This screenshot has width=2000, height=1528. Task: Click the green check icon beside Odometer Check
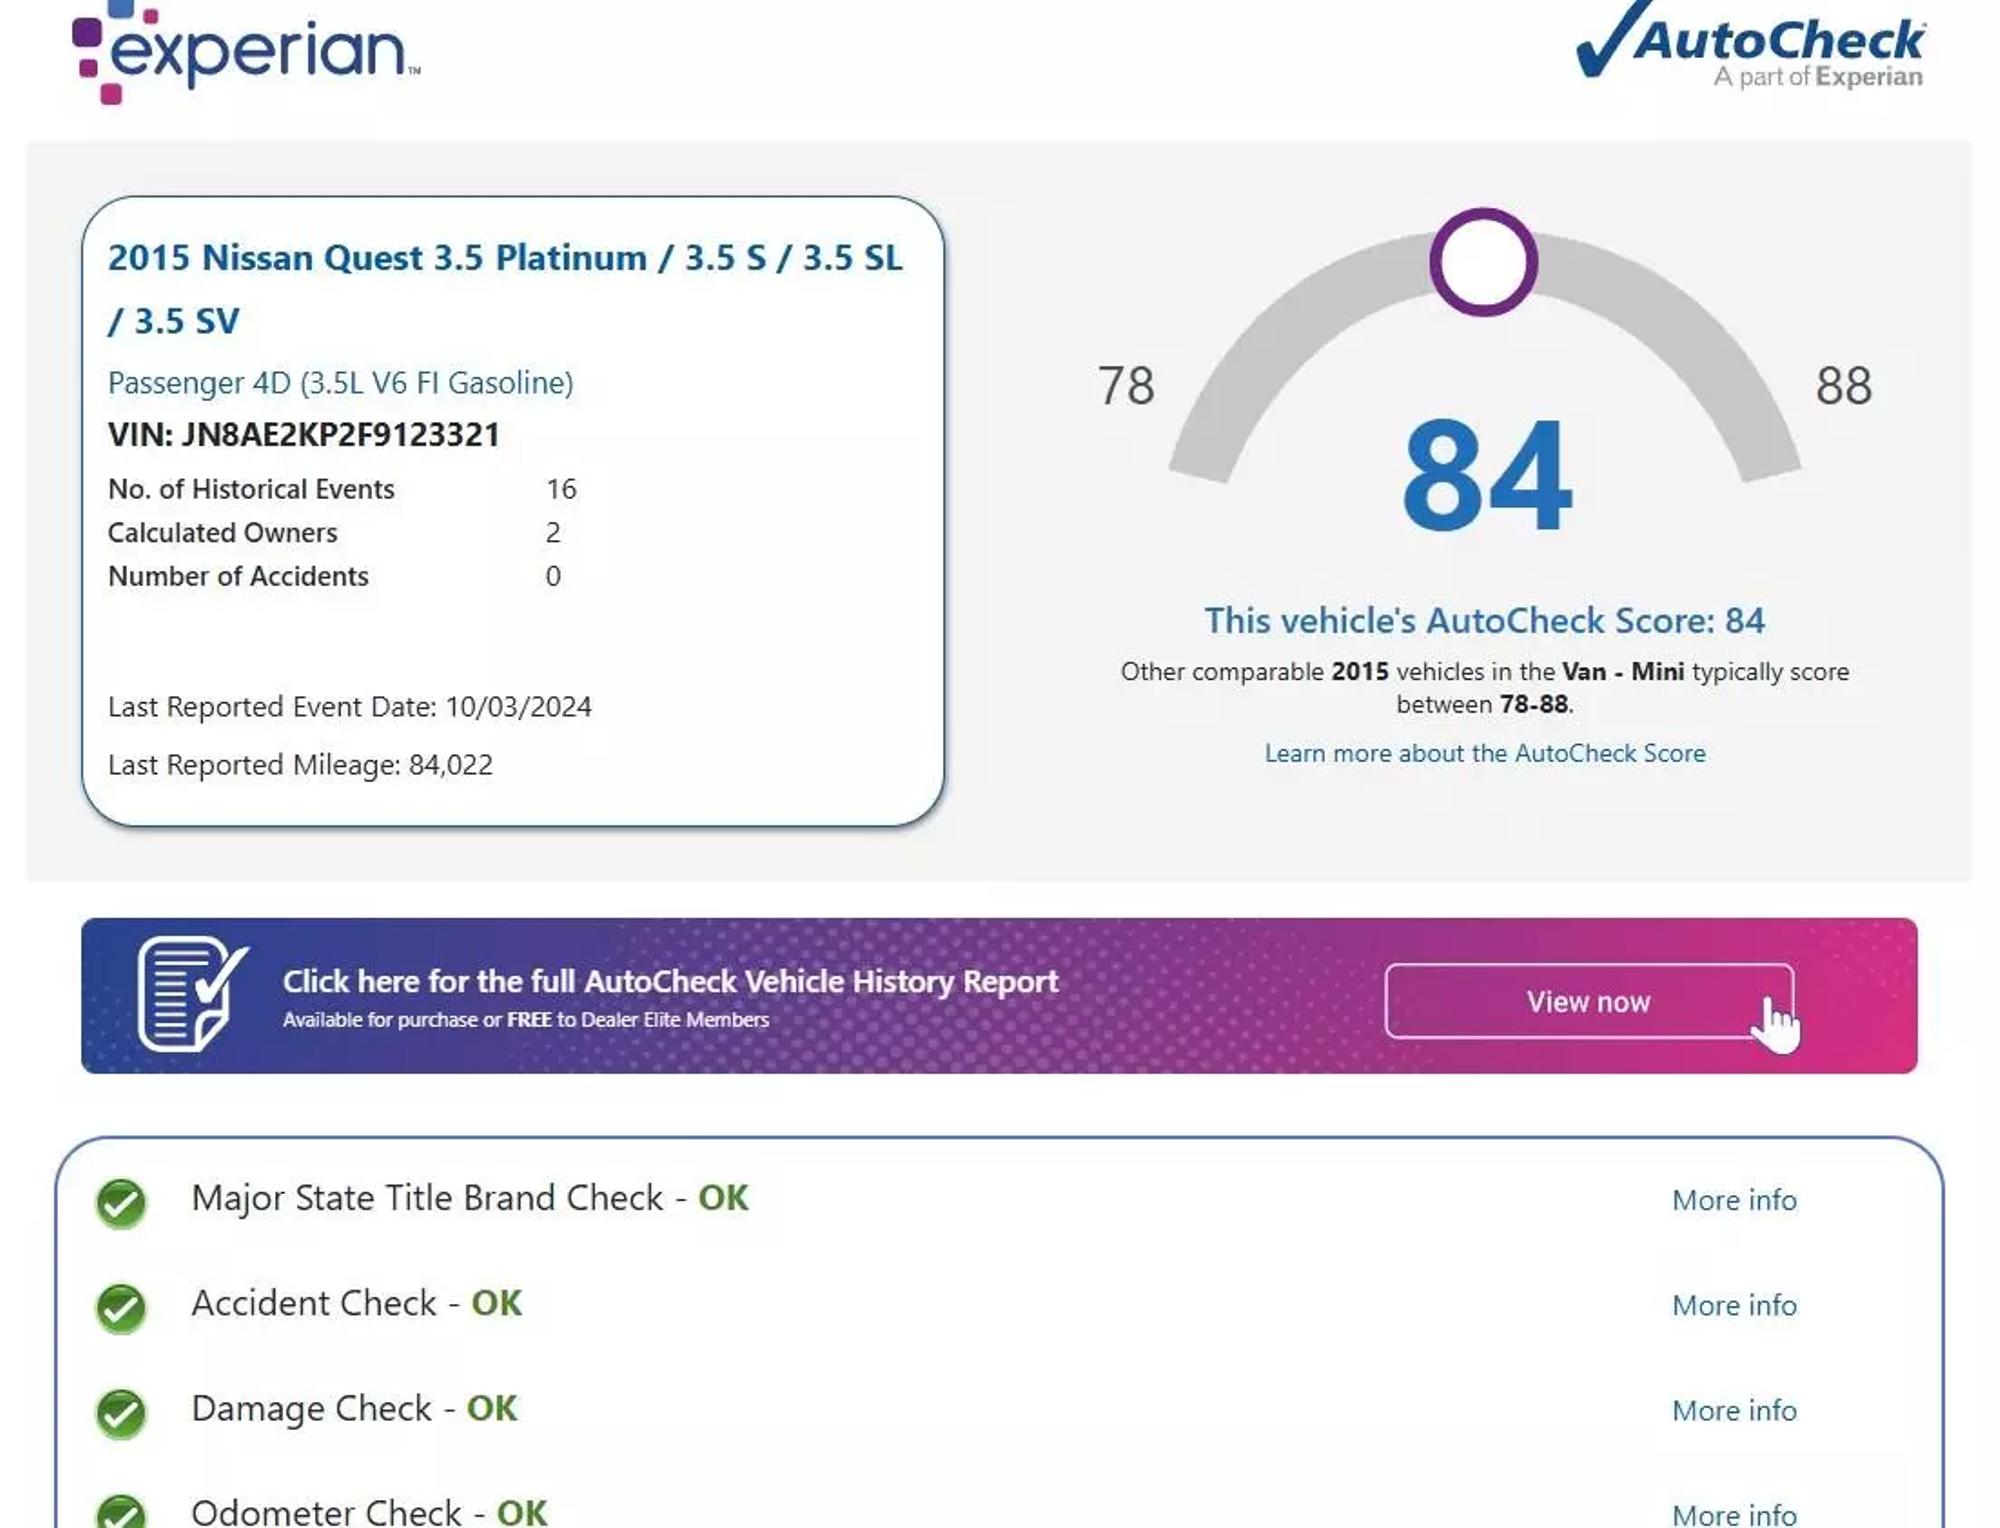121,1511
